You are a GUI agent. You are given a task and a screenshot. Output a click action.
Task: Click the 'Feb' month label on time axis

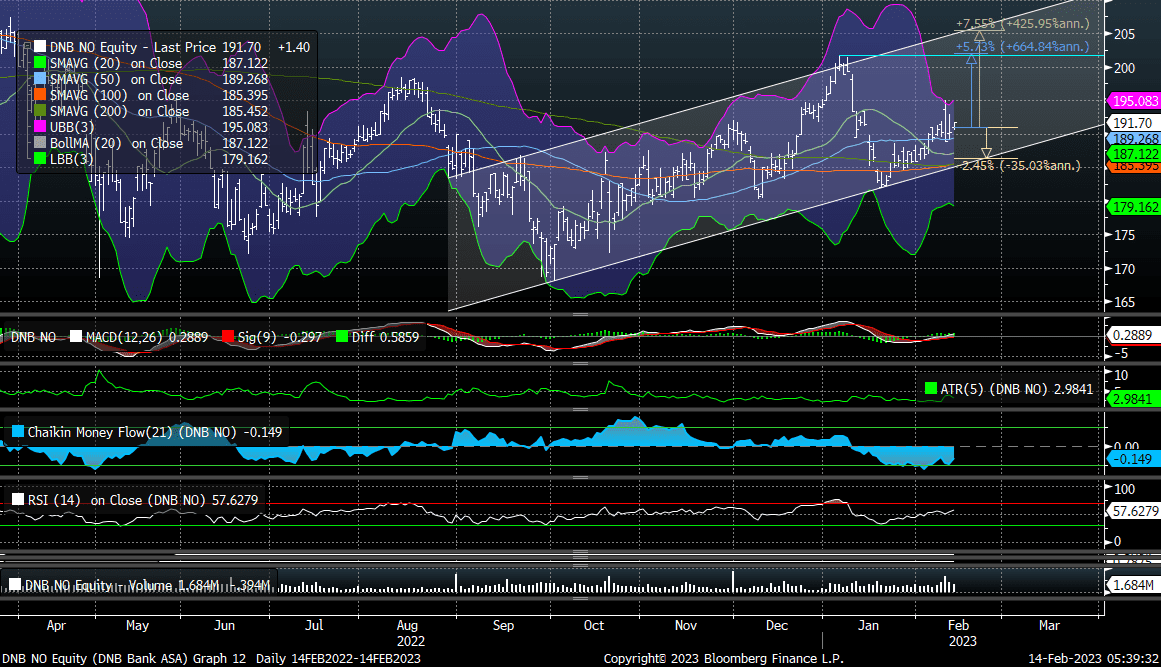[x=958, y=626]
